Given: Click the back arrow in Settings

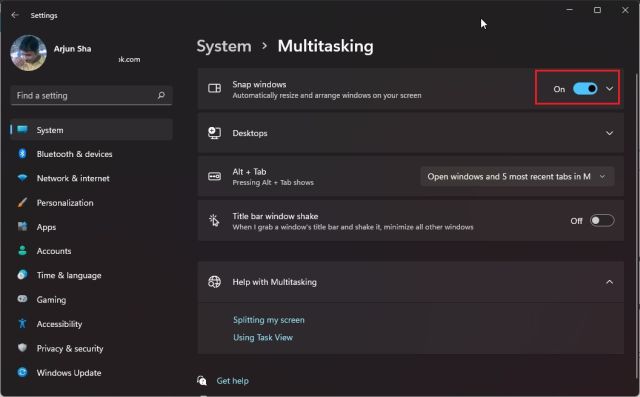Looking at the screenshot, I should click(x=15, y=15).
